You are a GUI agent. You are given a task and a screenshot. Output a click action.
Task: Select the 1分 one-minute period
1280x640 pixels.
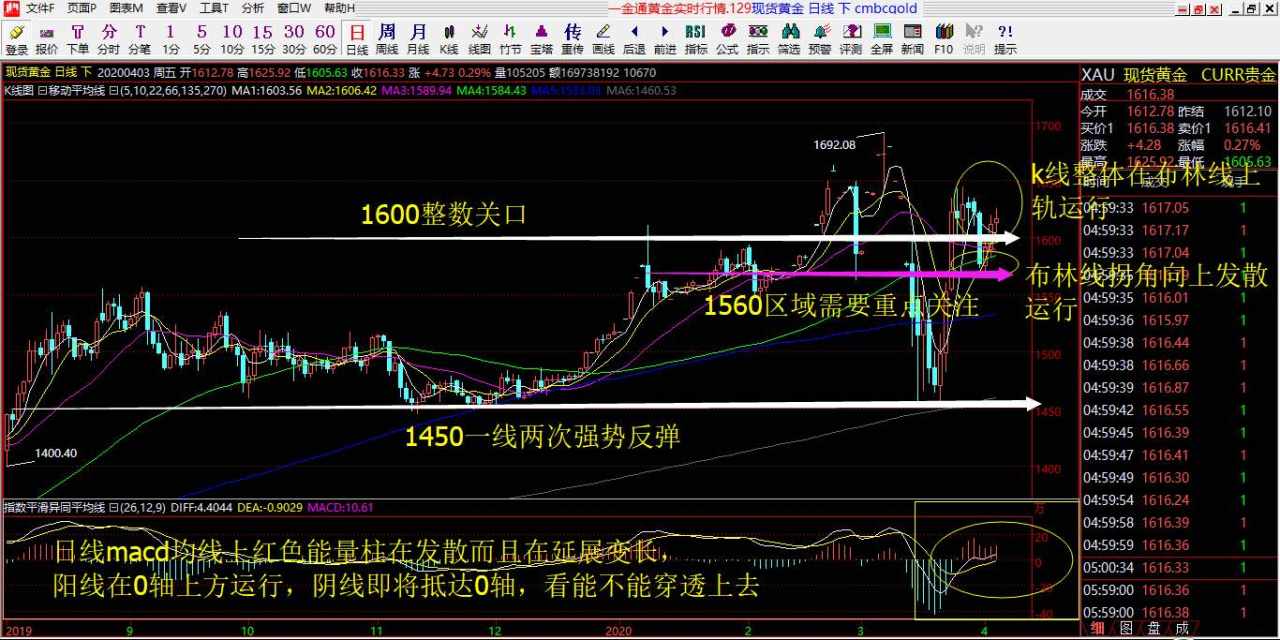(x=171, y=39)
